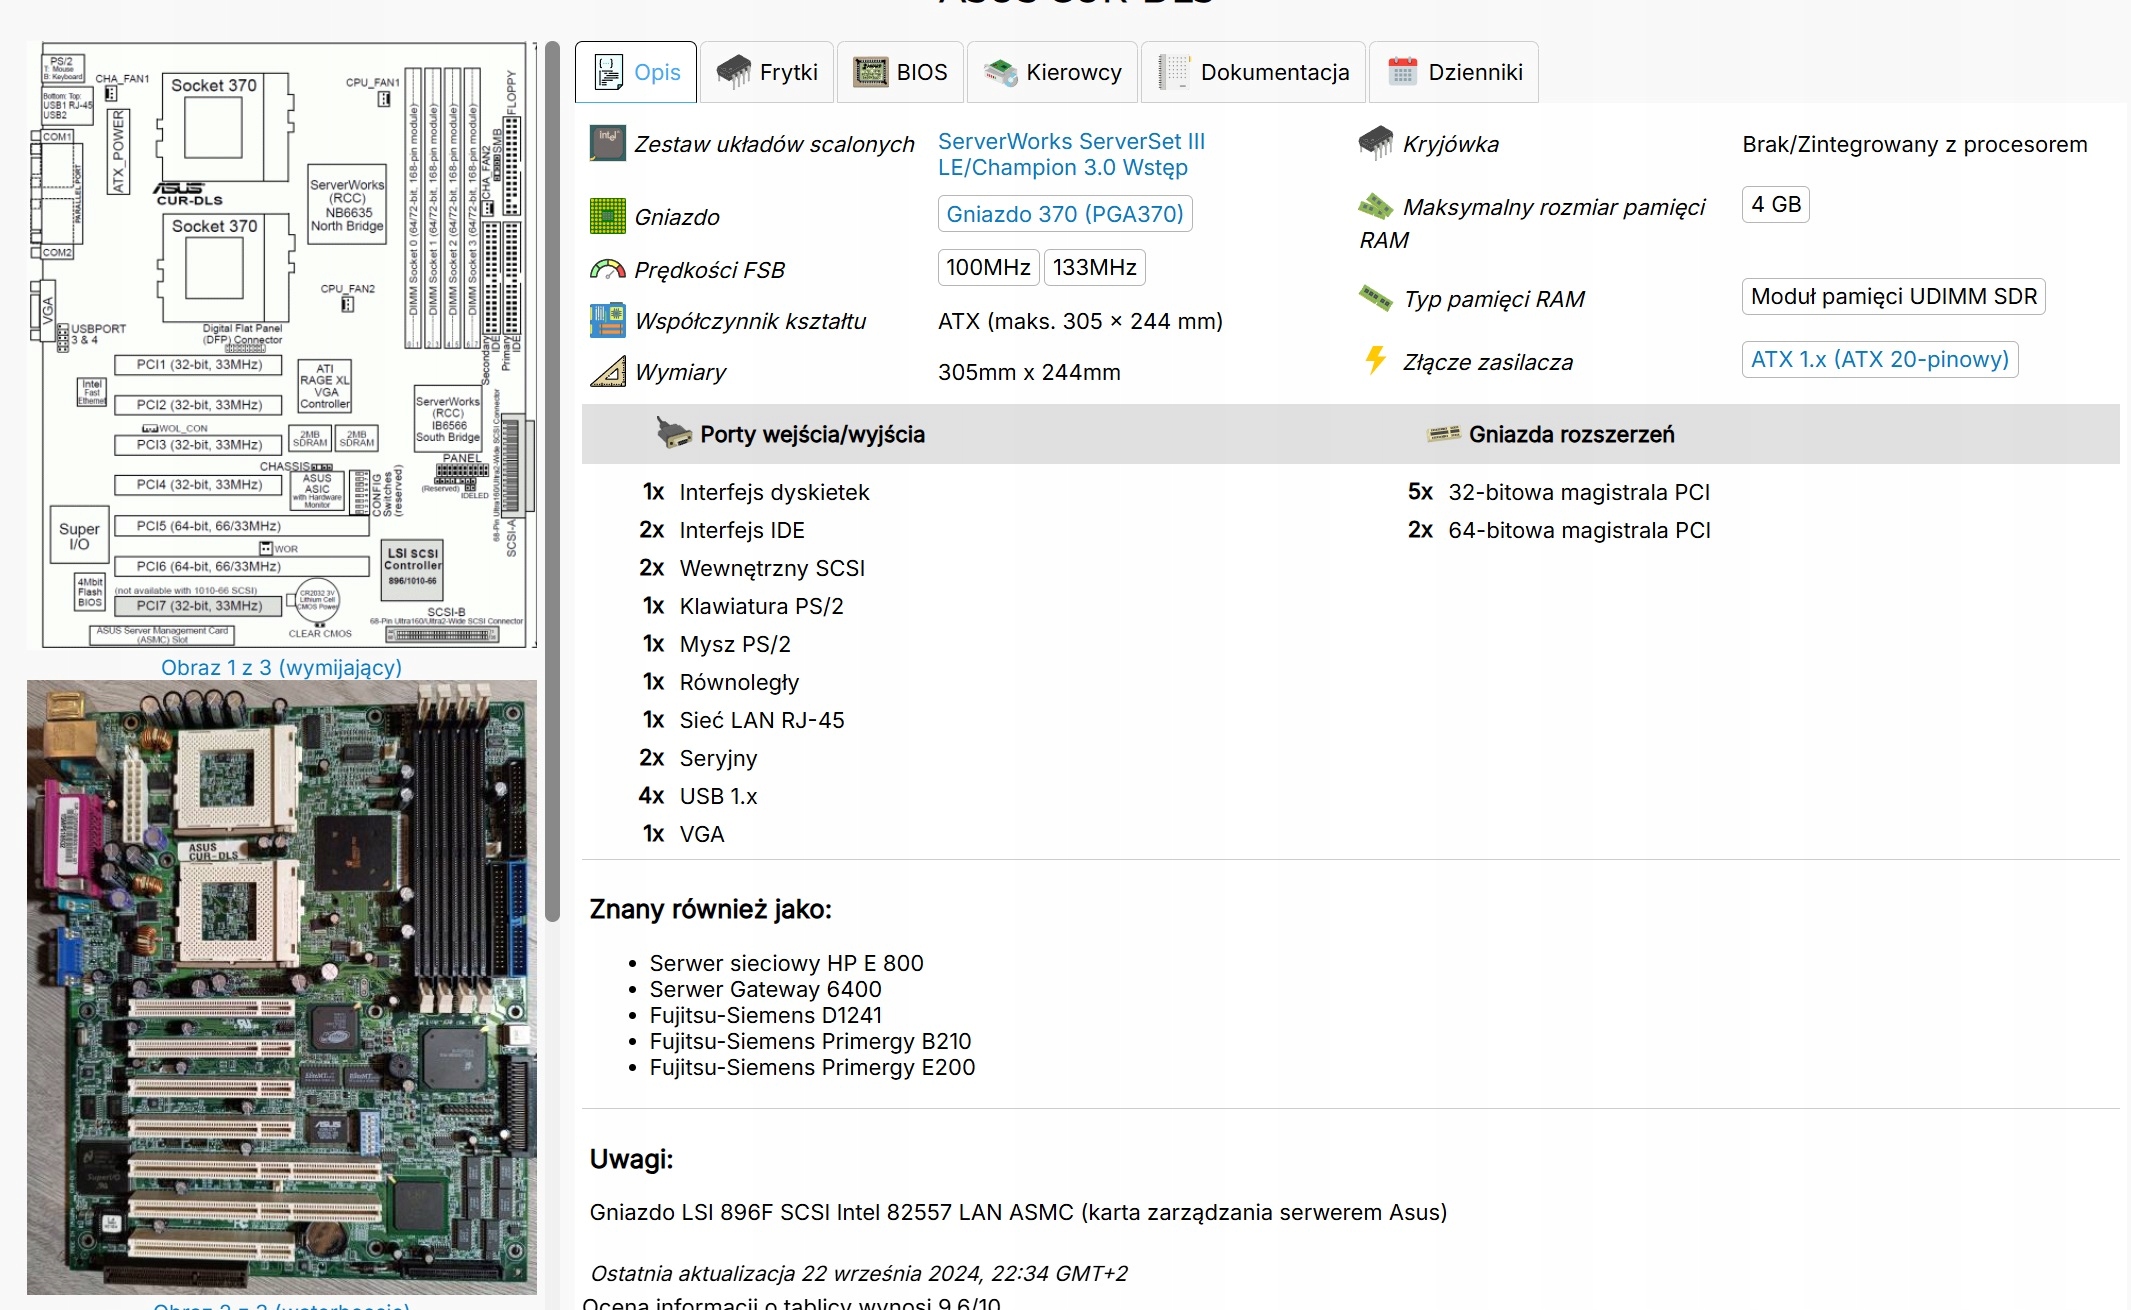Click the green socket icon next to Gniazdo
The height and width of the screenshot is (1310, 2131).
click(x=607, y=216)
